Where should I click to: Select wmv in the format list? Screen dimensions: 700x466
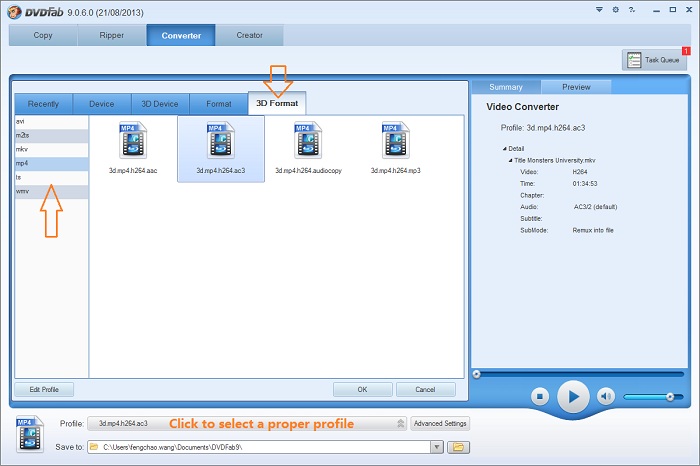click(x=51, y=191)
